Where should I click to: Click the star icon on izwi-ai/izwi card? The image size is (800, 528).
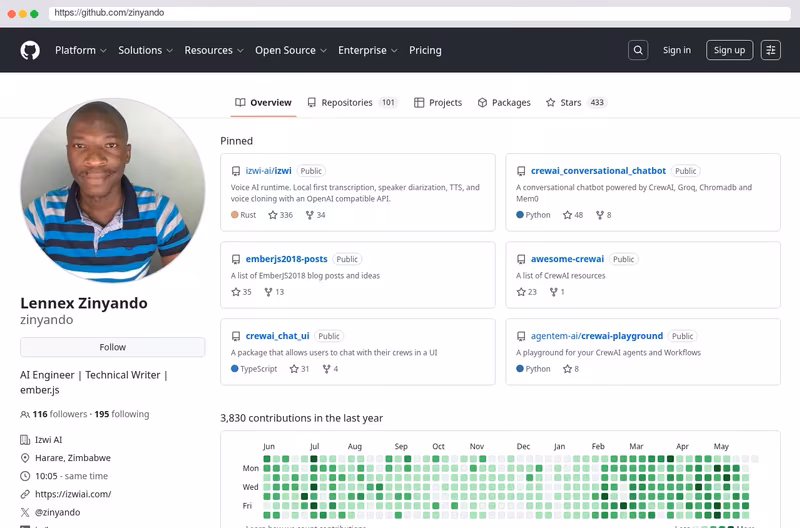[272, 215]
